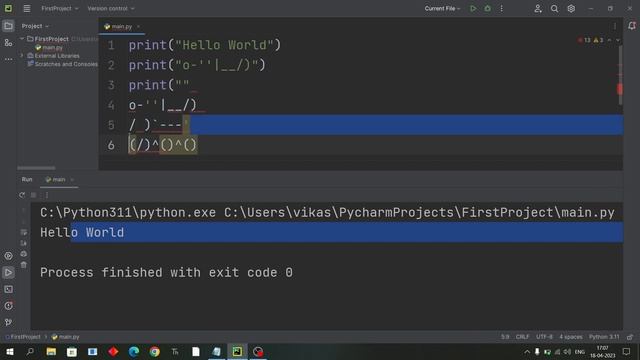Open Python Packages tool window icon

pyautogui.click(x=8, y=256)
